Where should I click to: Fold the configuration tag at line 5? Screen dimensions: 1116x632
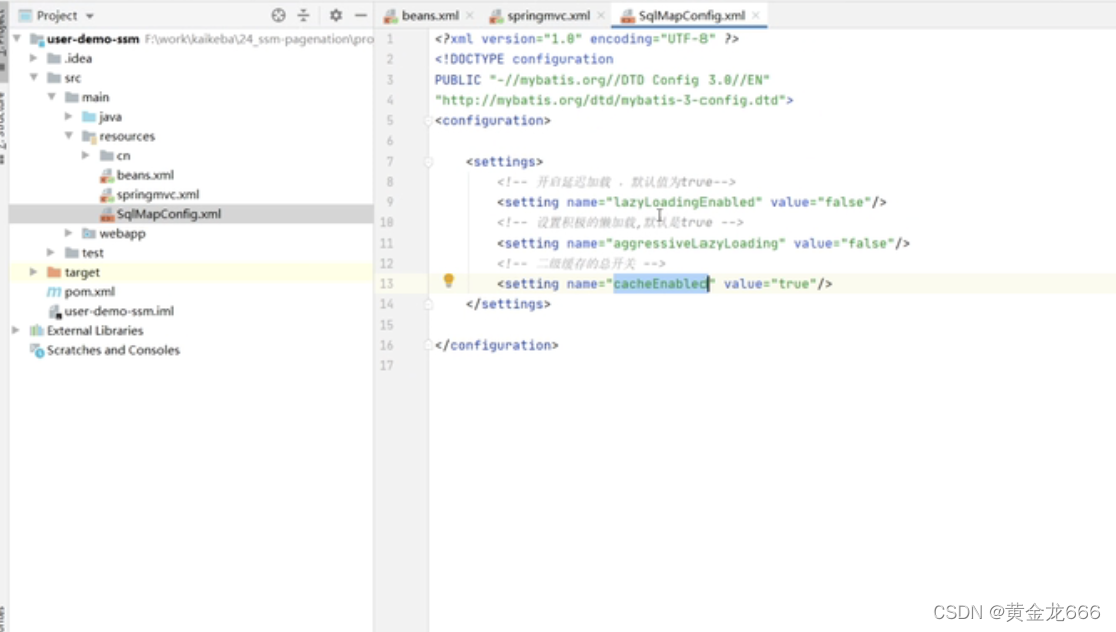tap(428, 121)
